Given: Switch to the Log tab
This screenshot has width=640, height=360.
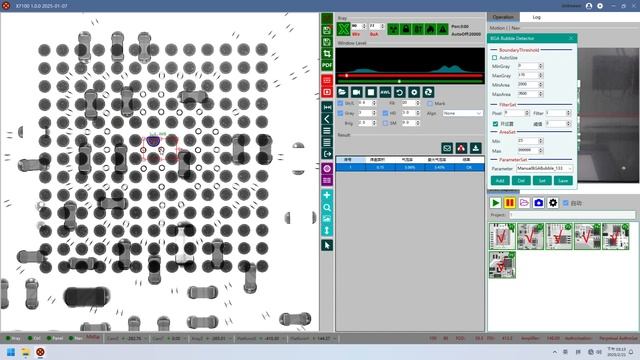Looking at the screenshot, I should (536, 17).
